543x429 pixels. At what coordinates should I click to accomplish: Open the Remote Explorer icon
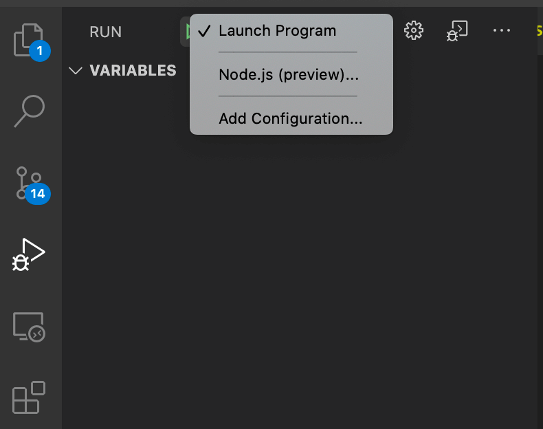[29, 327]
